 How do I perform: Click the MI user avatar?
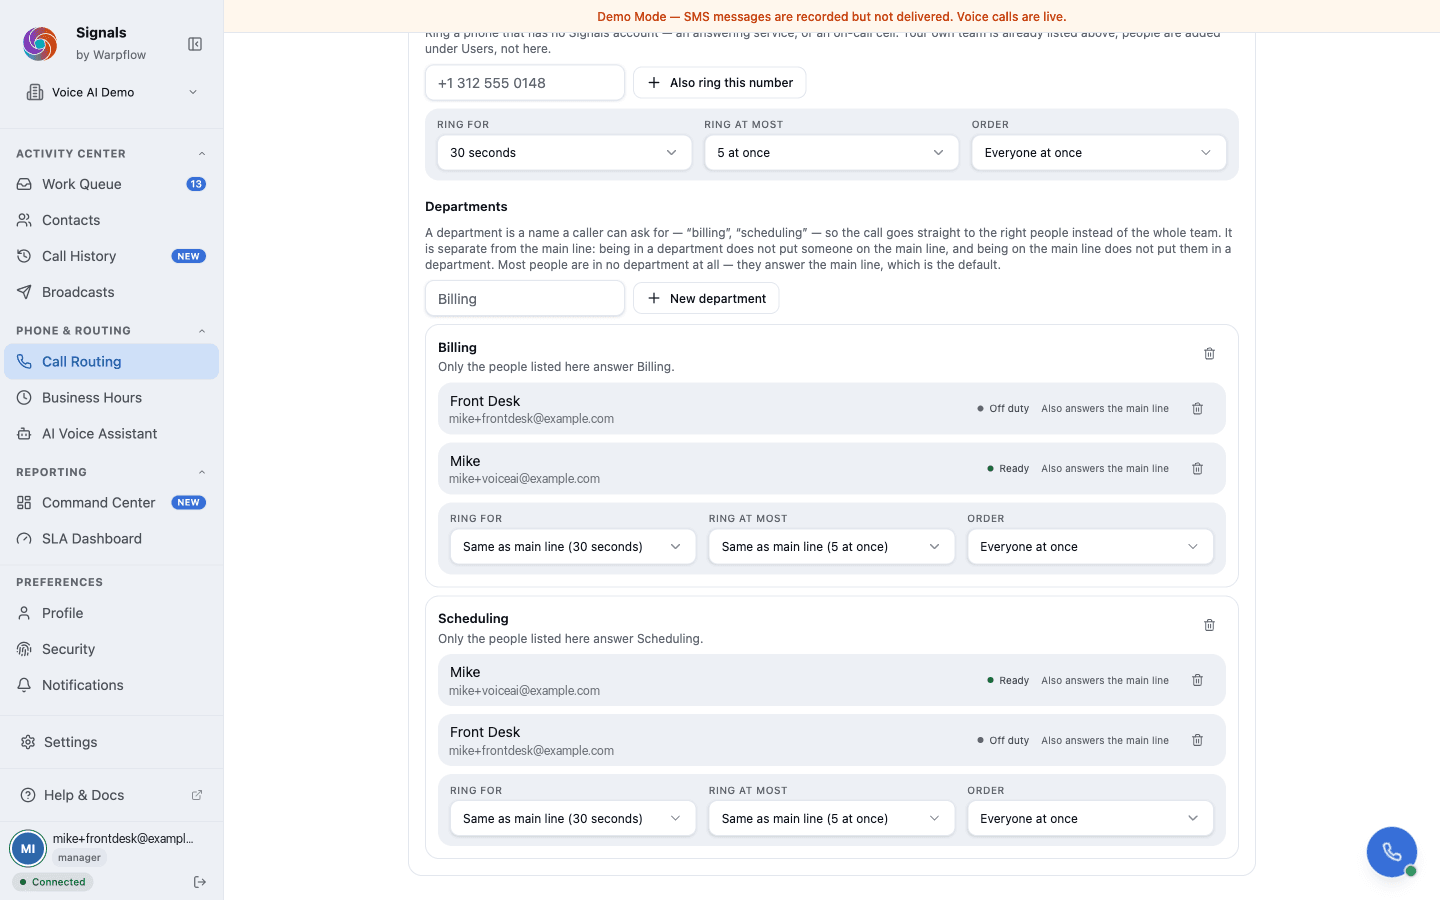(28, 848)
